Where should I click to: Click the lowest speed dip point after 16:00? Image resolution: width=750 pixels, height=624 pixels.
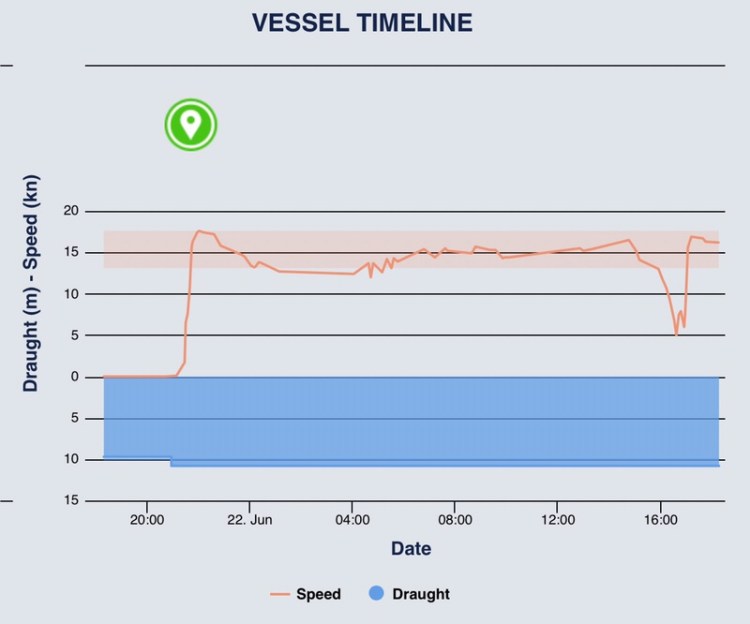pos(677,334)
